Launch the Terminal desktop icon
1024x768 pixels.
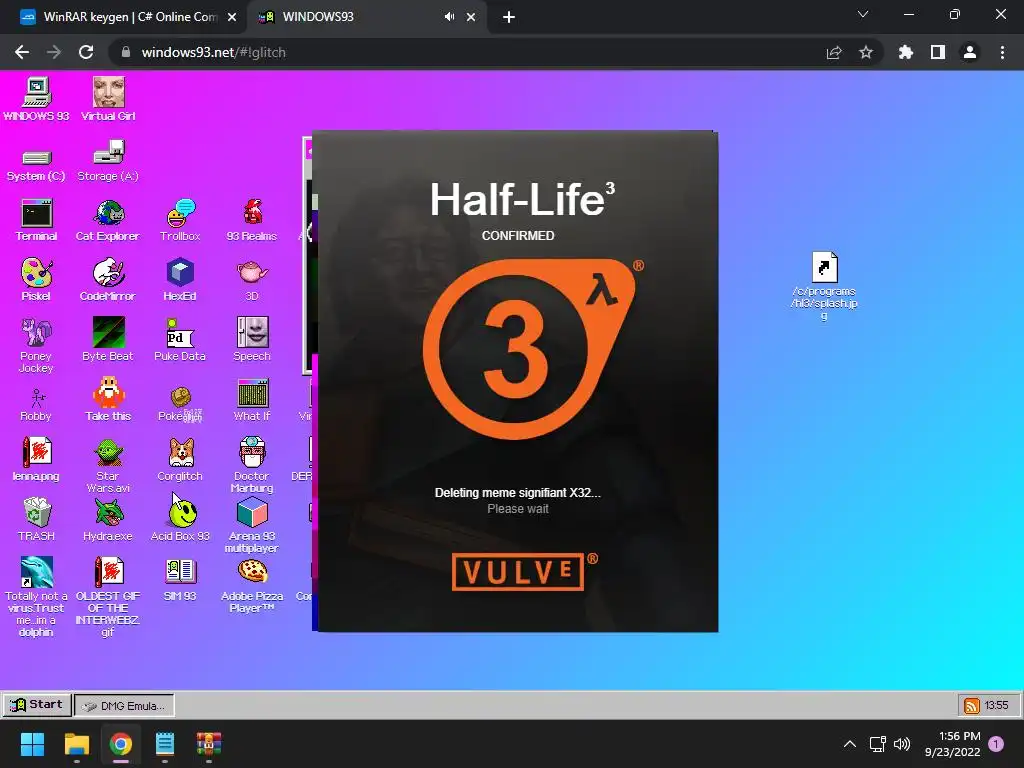pos(37,220)
